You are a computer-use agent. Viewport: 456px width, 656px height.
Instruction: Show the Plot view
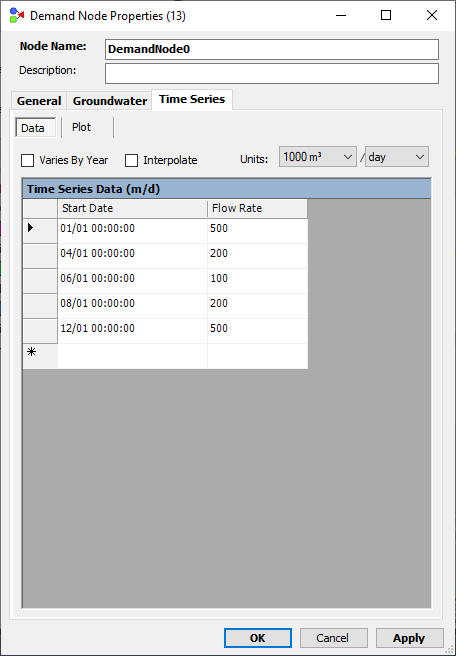tap(81, 127)
